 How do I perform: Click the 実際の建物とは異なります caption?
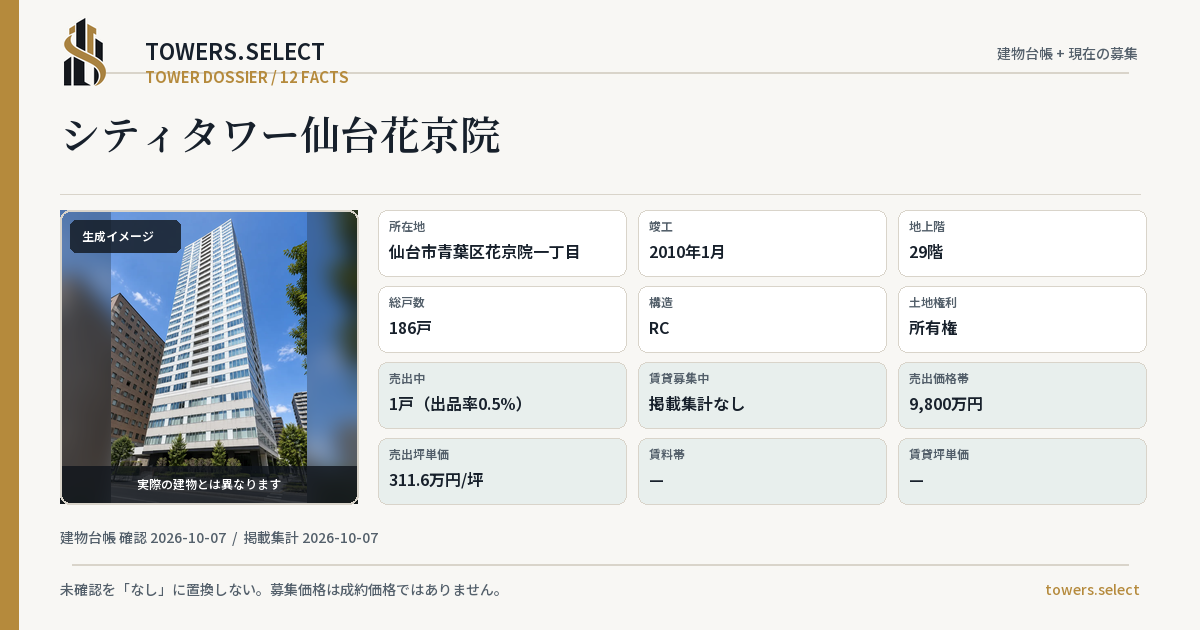(209, 484)
